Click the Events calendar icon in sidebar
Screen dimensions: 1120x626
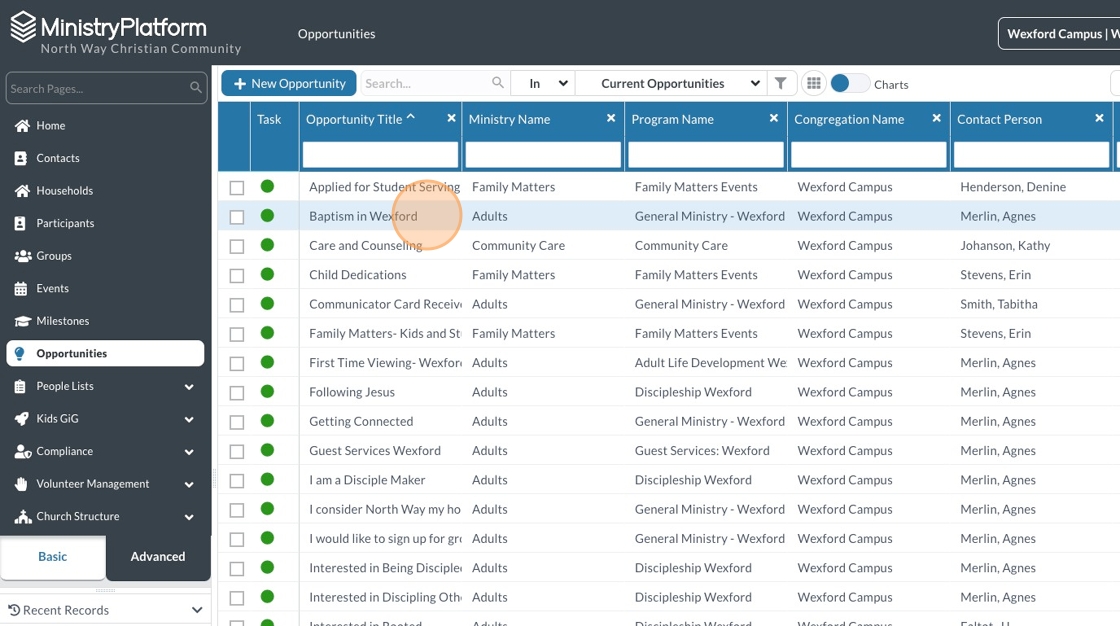coord(21,289)
